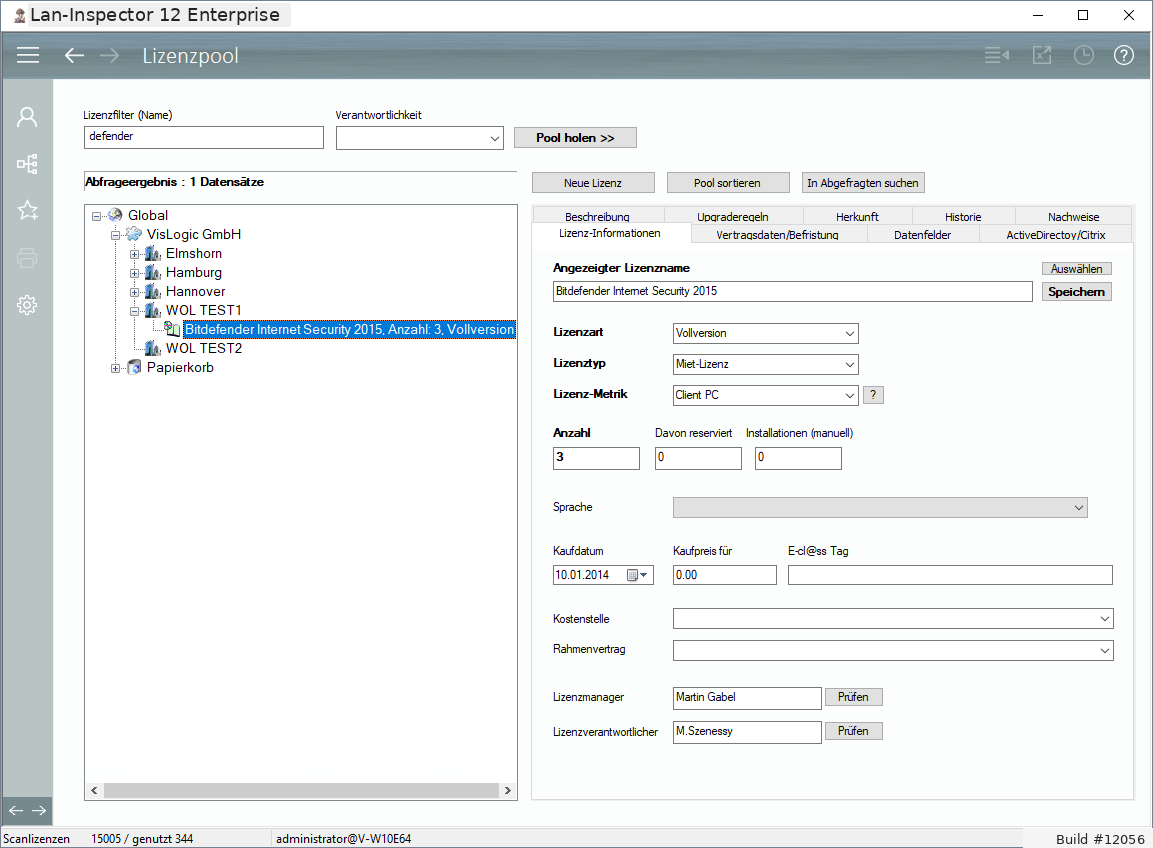Click the Papierkorb recycle bin icon
Viewport: 1153px width, 848px height.
135,367
